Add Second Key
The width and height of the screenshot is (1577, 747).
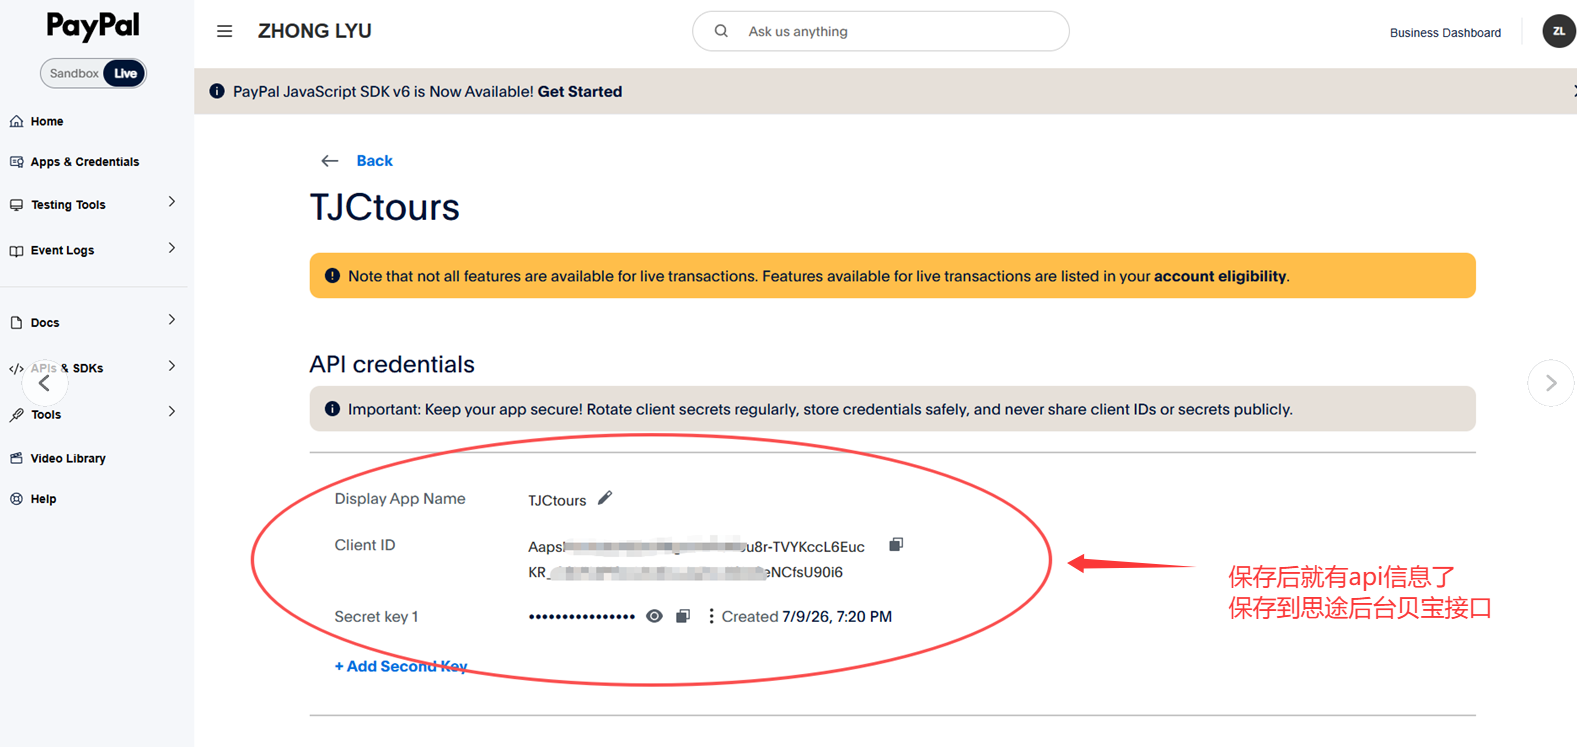tap(400, 666)
